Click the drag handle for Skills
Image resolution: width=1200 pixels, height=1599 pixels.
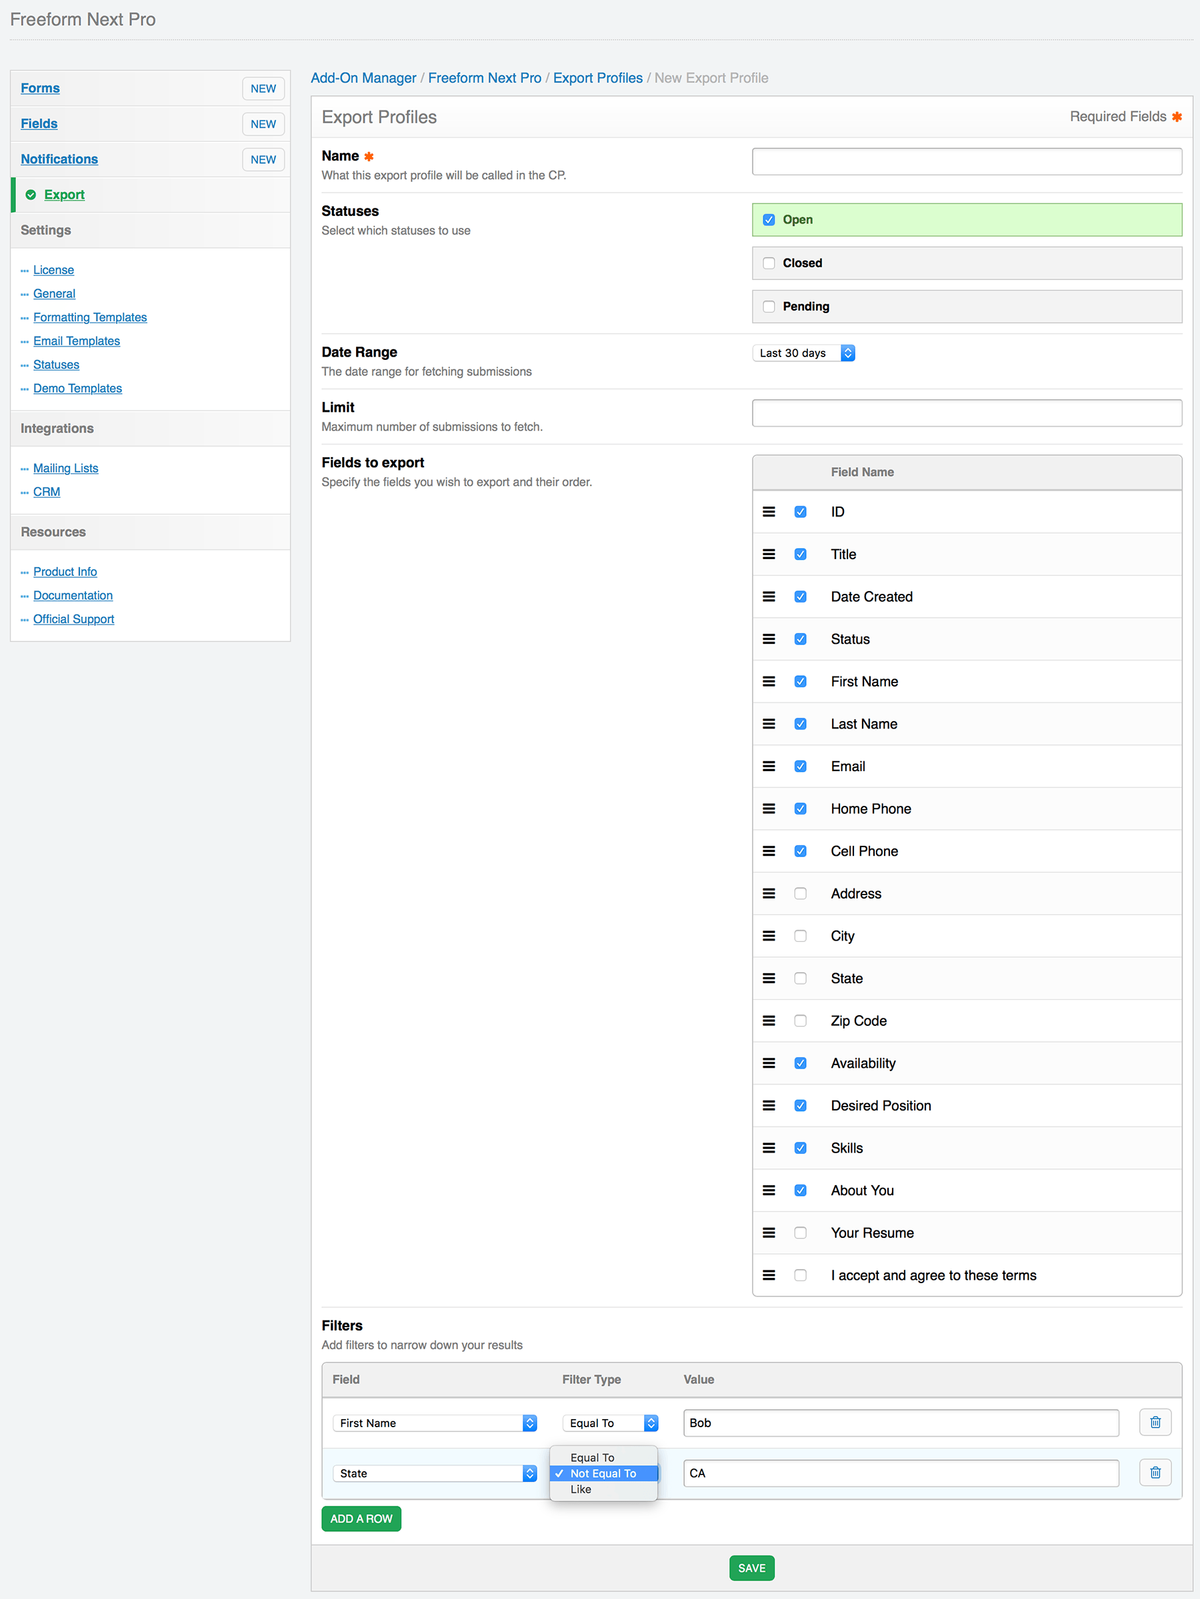[x=769, y=1148]
